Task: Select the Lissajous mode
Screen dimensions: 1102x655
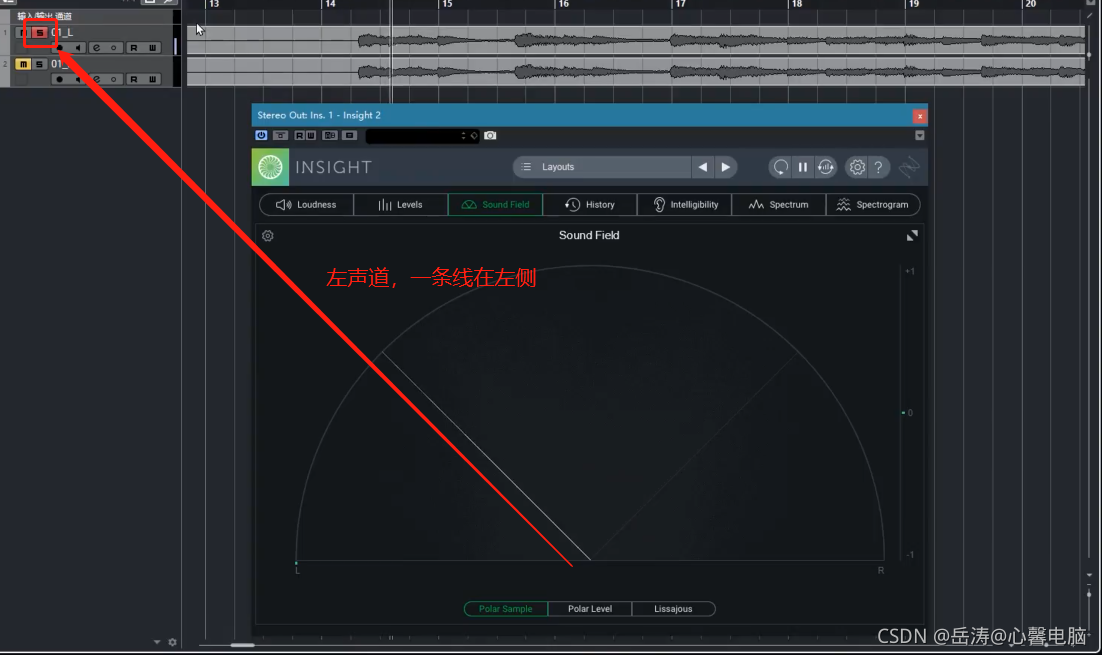Action: tap(673, 609)
